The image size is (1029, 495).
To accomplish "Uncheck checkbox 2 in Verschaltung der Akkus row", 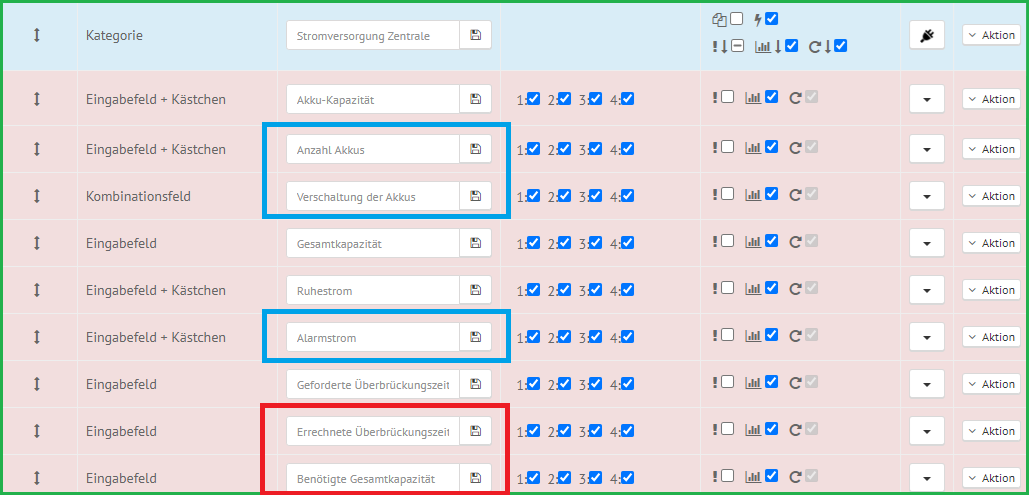I will coord(564,195).
